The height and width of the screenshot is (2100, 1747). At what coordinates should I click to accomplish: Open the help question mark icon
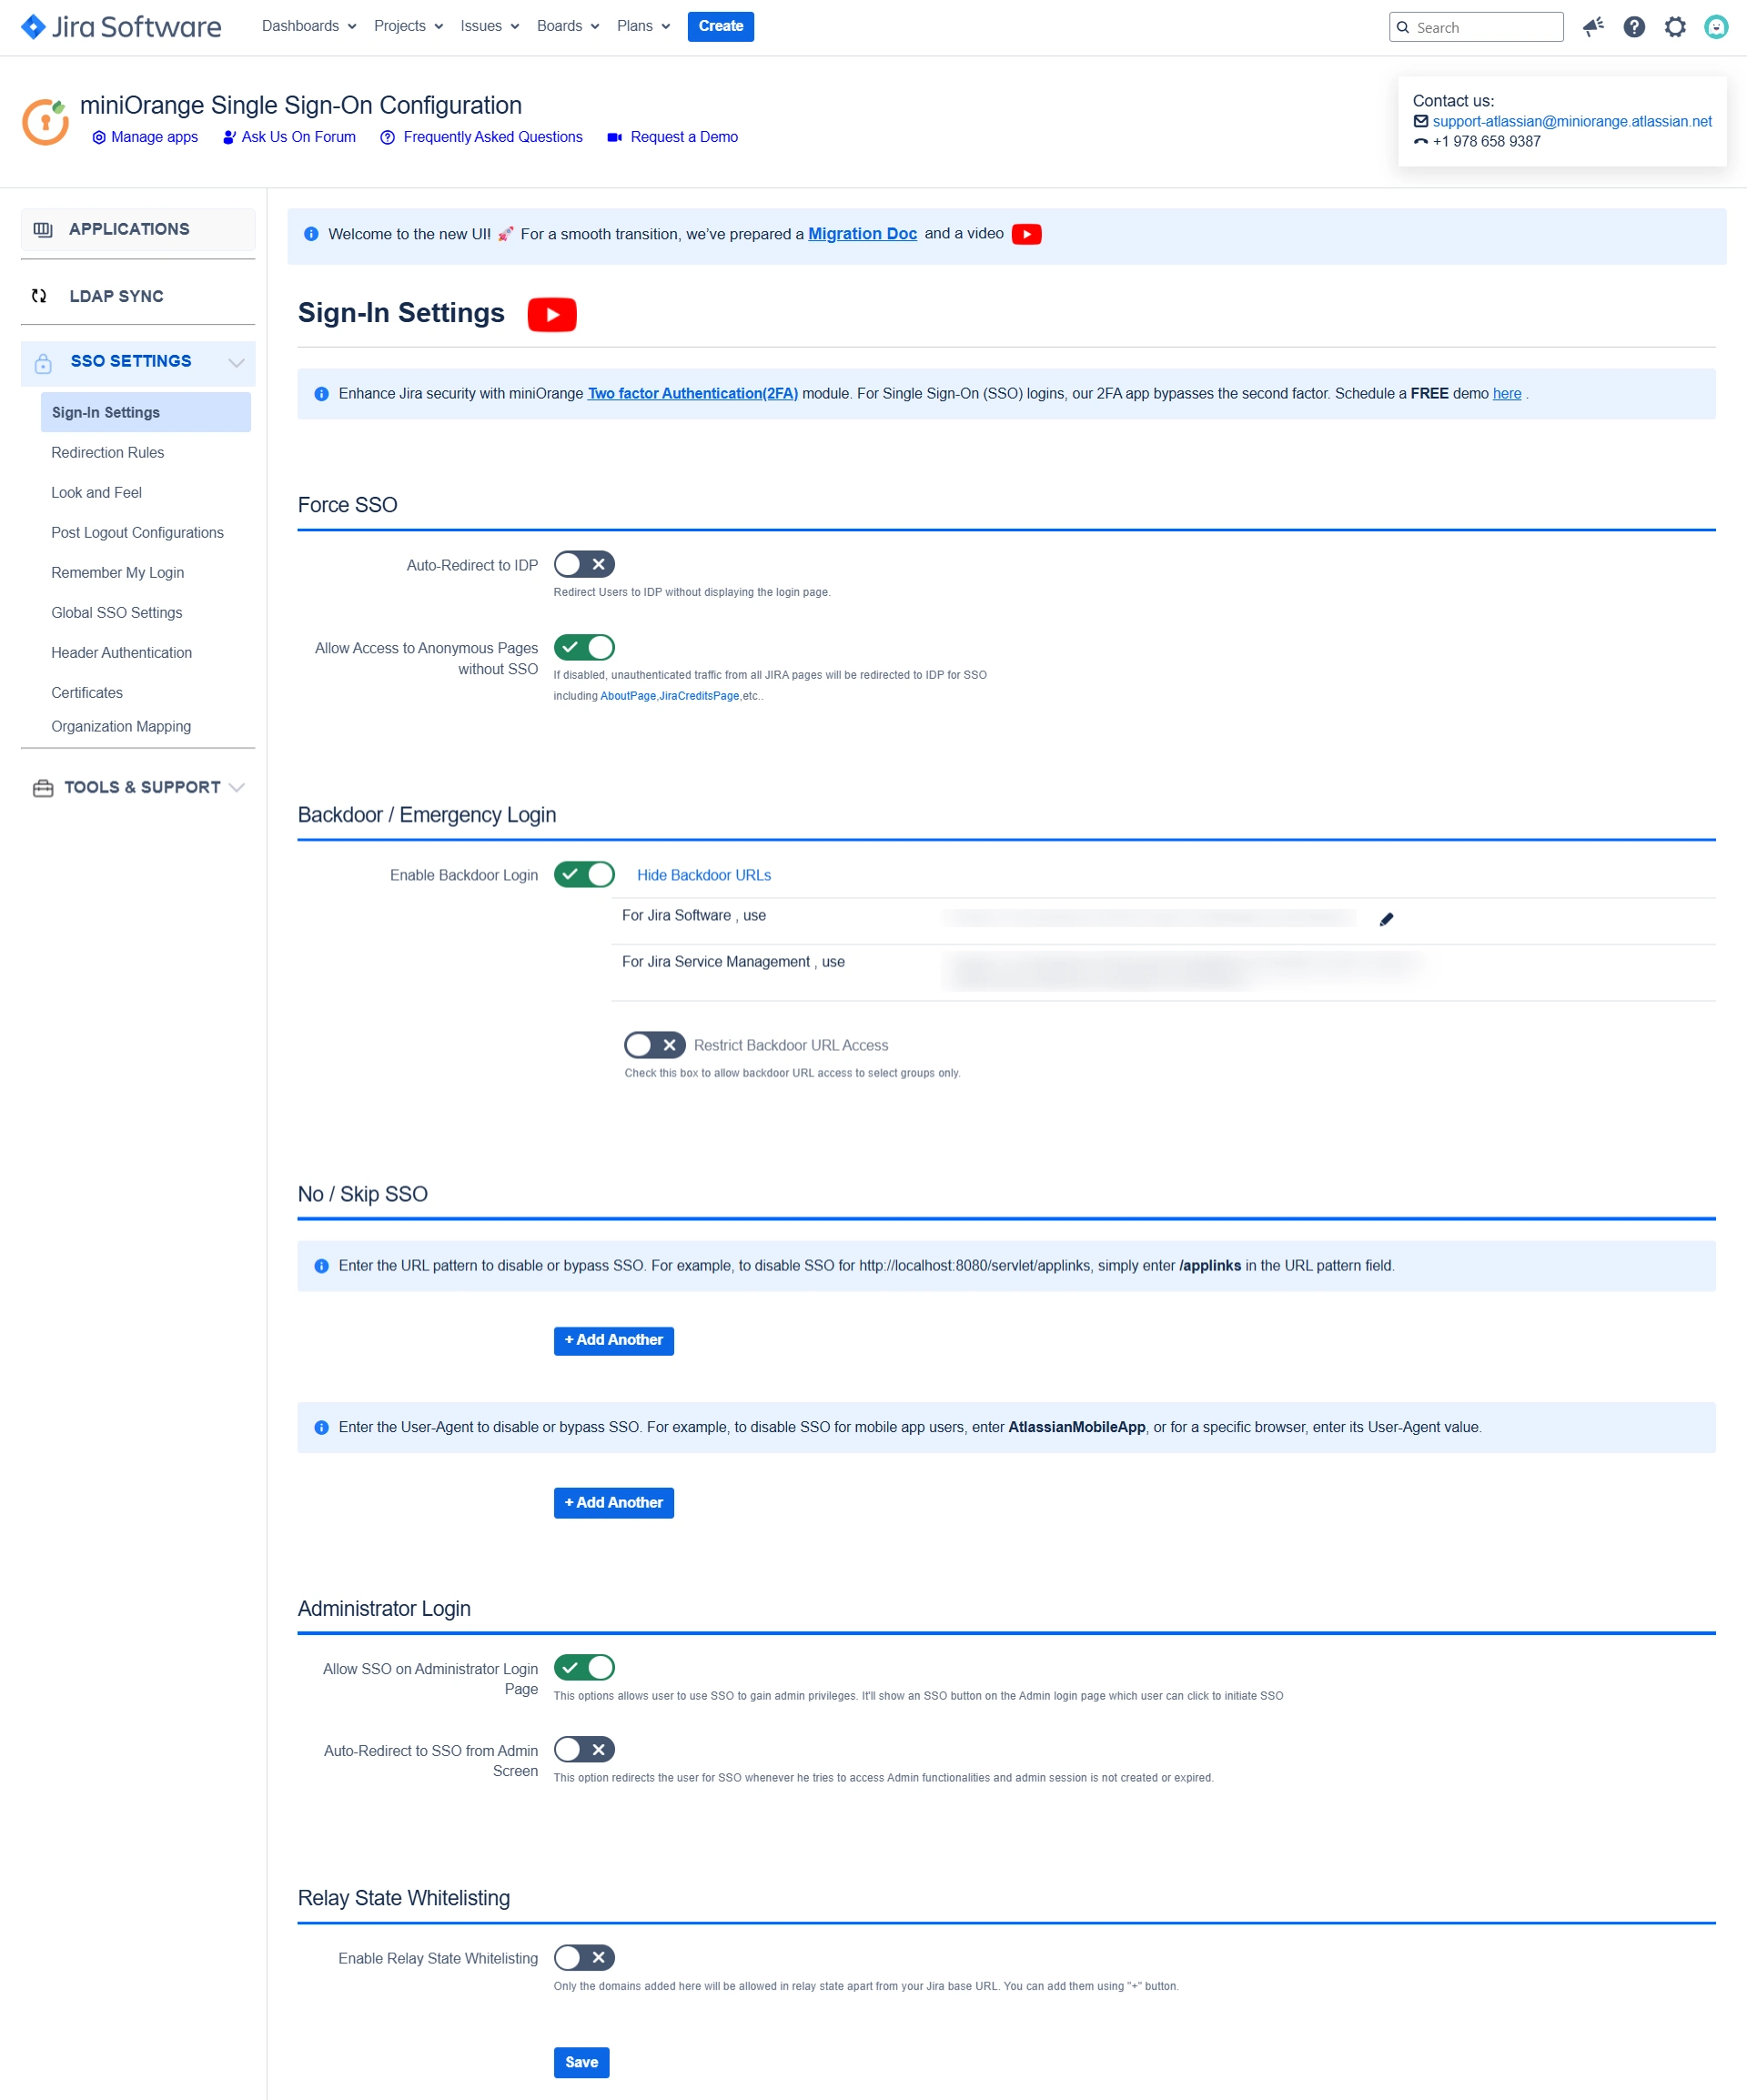[1634, 27]
